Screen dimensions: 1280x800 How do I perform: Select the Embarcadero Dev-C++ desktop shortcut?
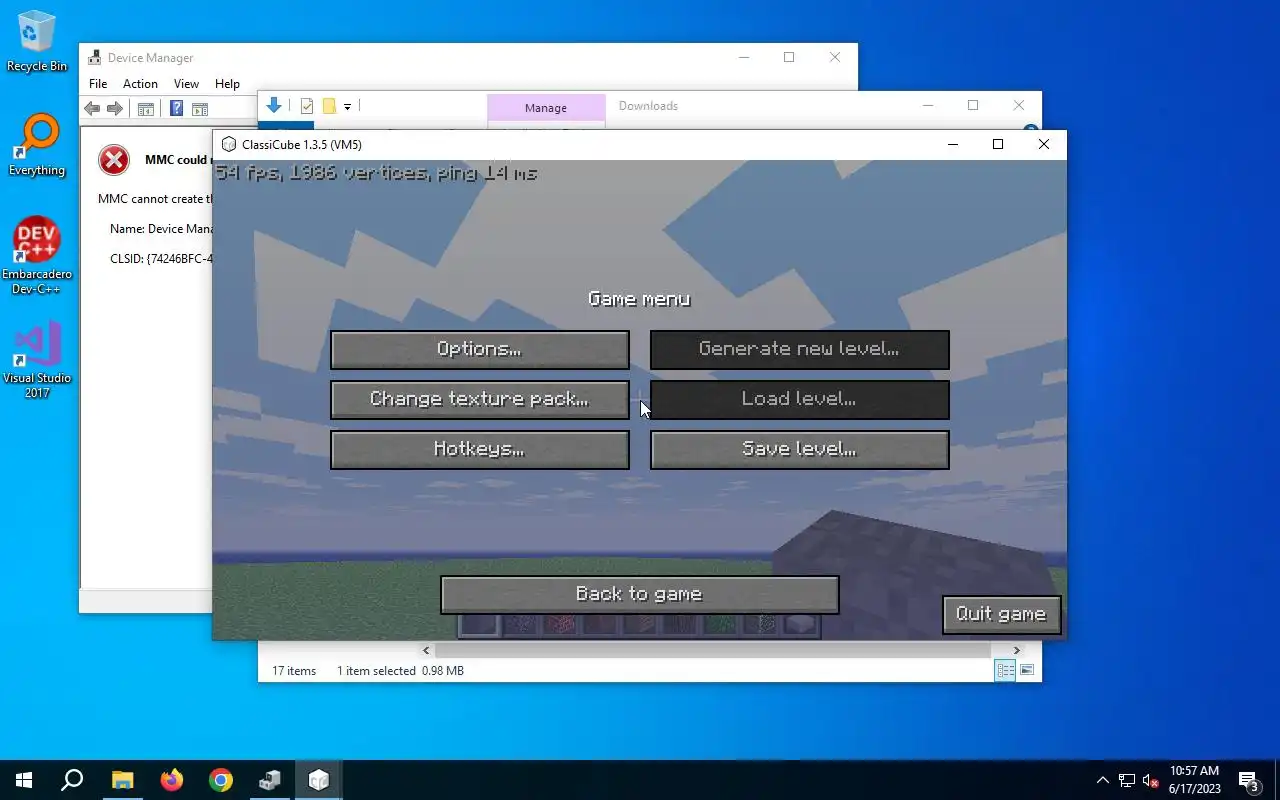[37, 255]
